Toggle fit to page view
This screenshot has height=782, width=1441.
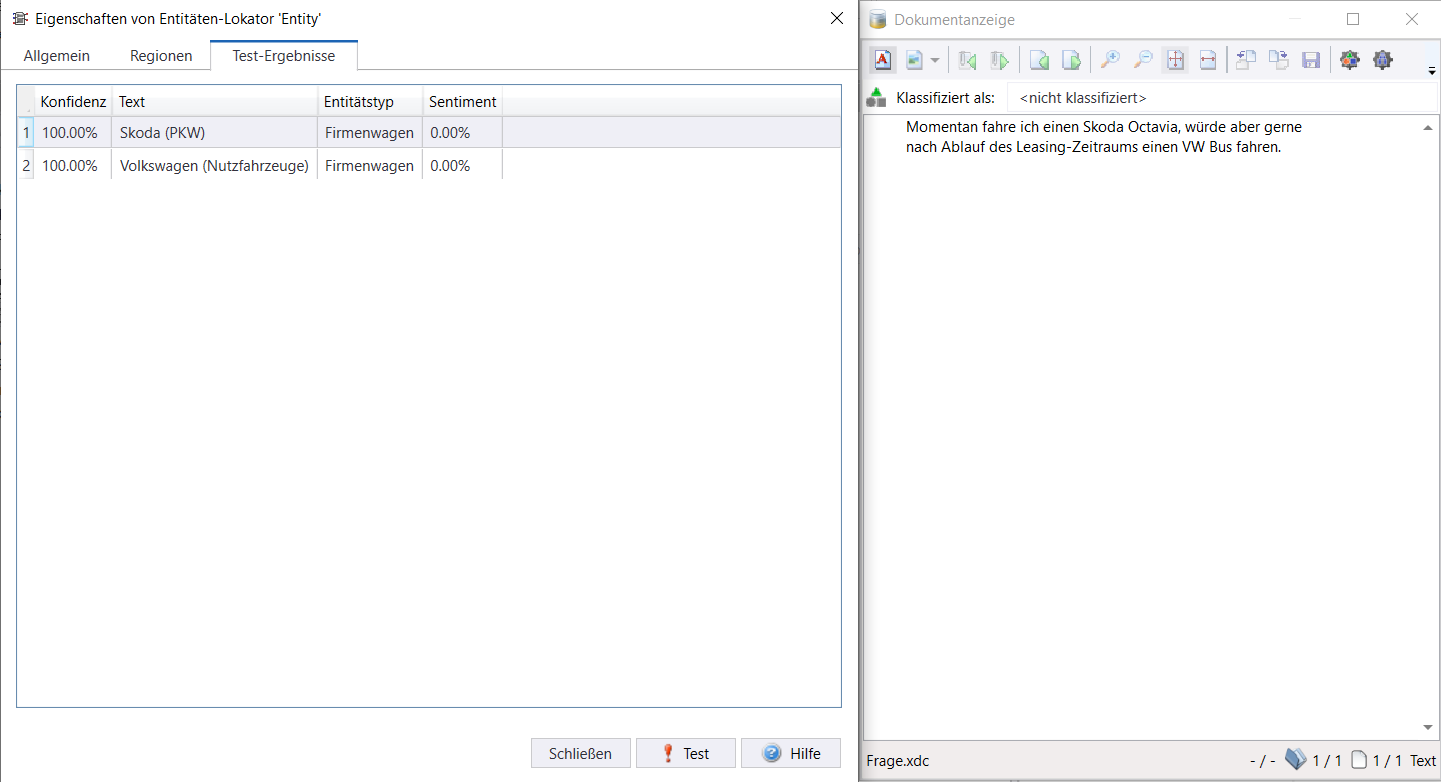click(1175, 61)
